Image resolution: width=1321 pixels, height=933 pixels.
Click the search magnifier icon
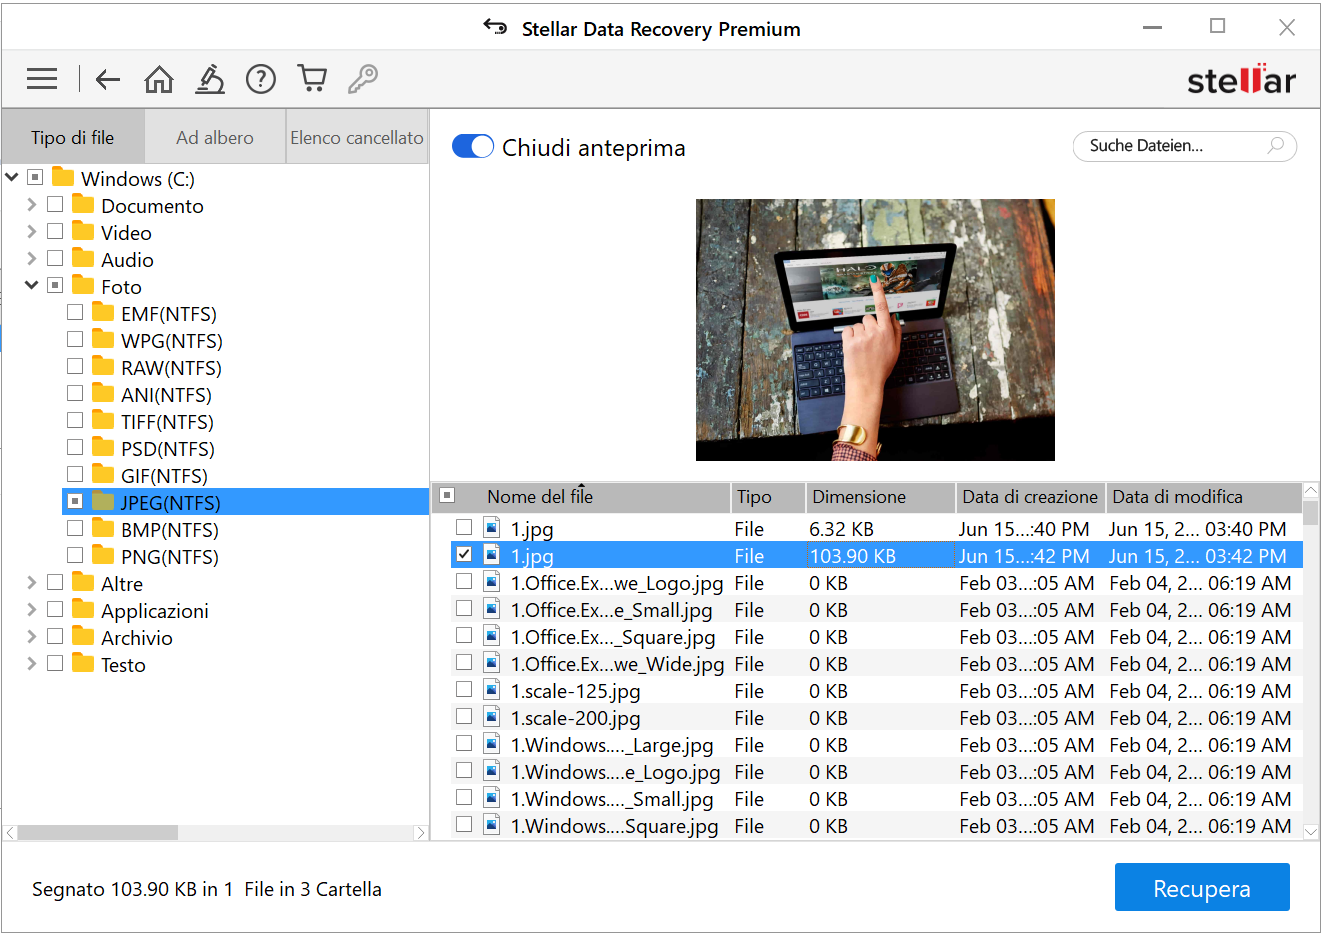[1276, 146]
